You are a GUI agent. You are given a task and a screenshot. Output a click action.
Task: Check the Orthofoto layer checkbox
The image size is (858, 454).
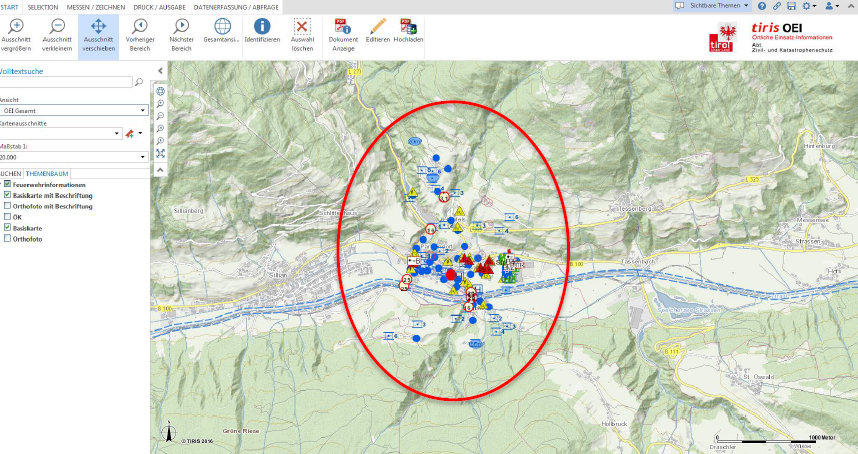tap(8, 238)
